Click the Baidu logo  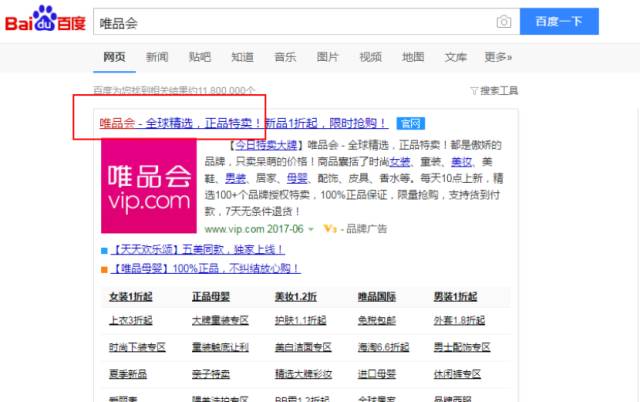point(45,22)
